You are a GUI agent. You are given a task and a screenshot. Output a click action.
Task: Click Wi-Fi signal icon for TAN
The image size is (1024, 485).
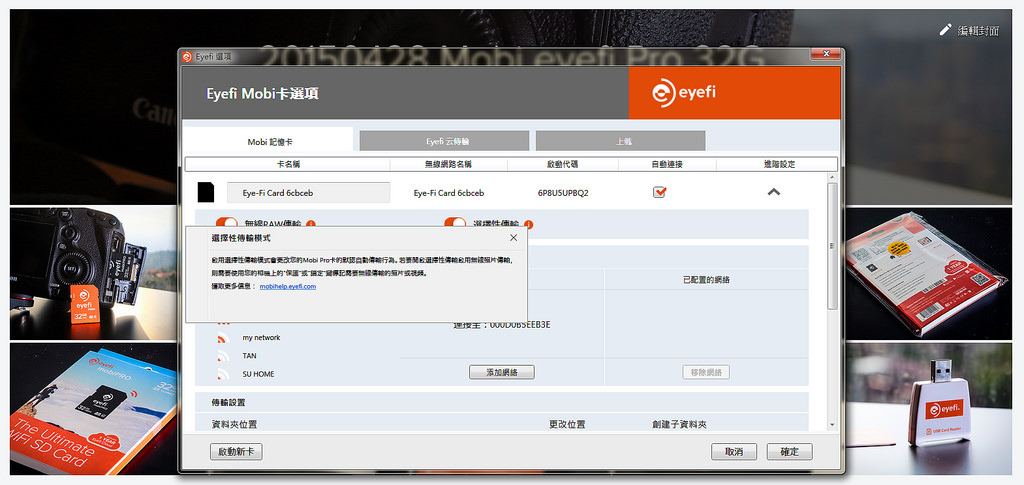click(x=223, y=356)
